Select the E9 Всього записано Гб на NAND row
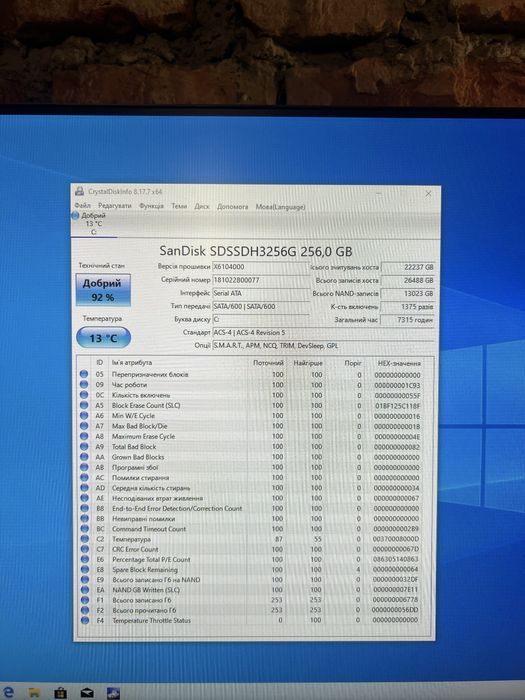The image size is (525, 700). pos(251,579)
